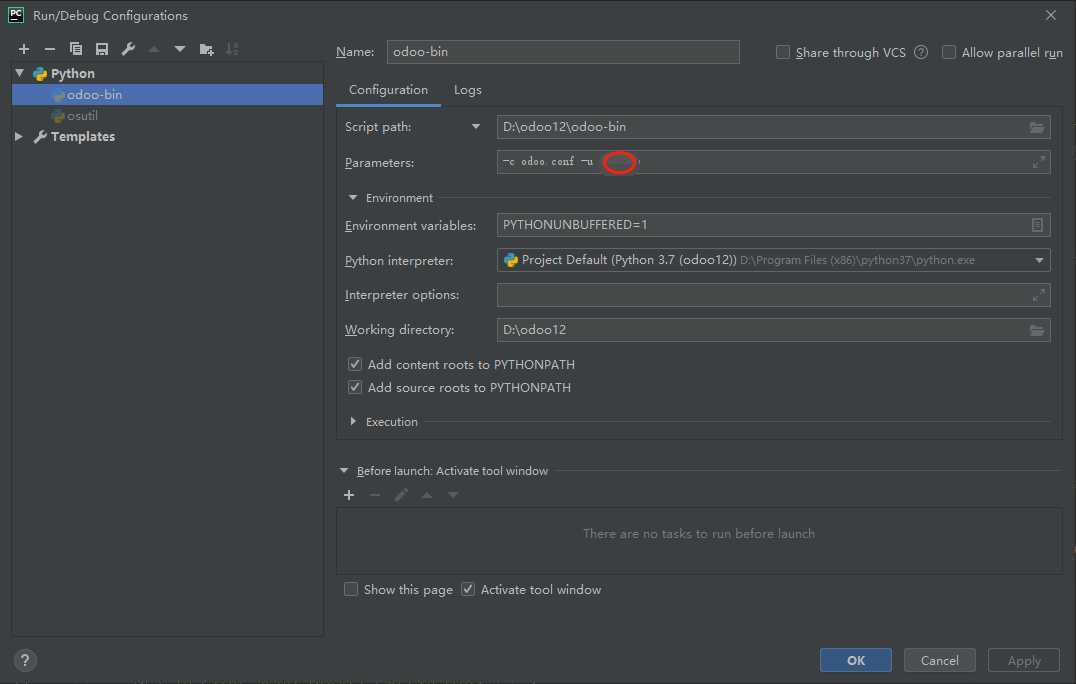Confirm with the OK button
1076x684 pixels.
856,660
